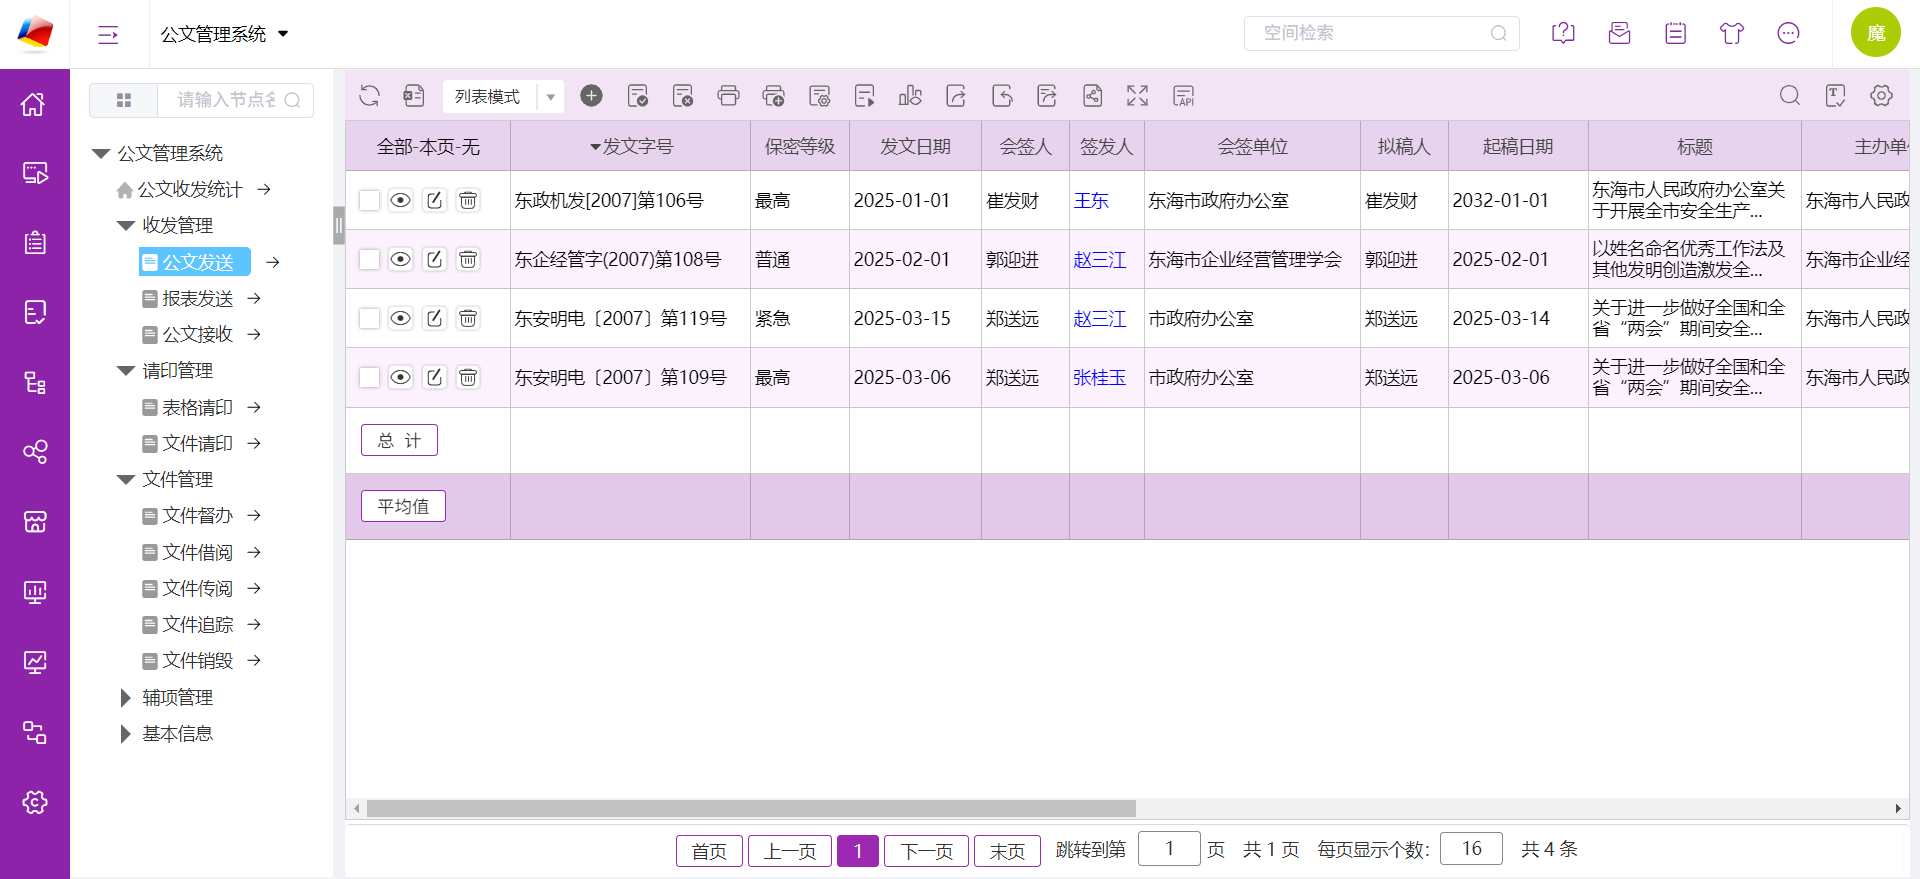Open the mail inbox icon in the header
The height and width of the screenshot is (879, 1920).
point(1619,33)
